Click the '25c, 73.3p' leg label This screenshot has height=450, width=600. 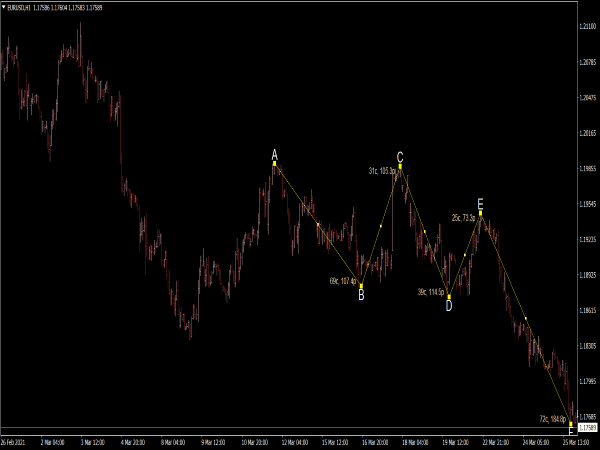click(x=463, y=218)
